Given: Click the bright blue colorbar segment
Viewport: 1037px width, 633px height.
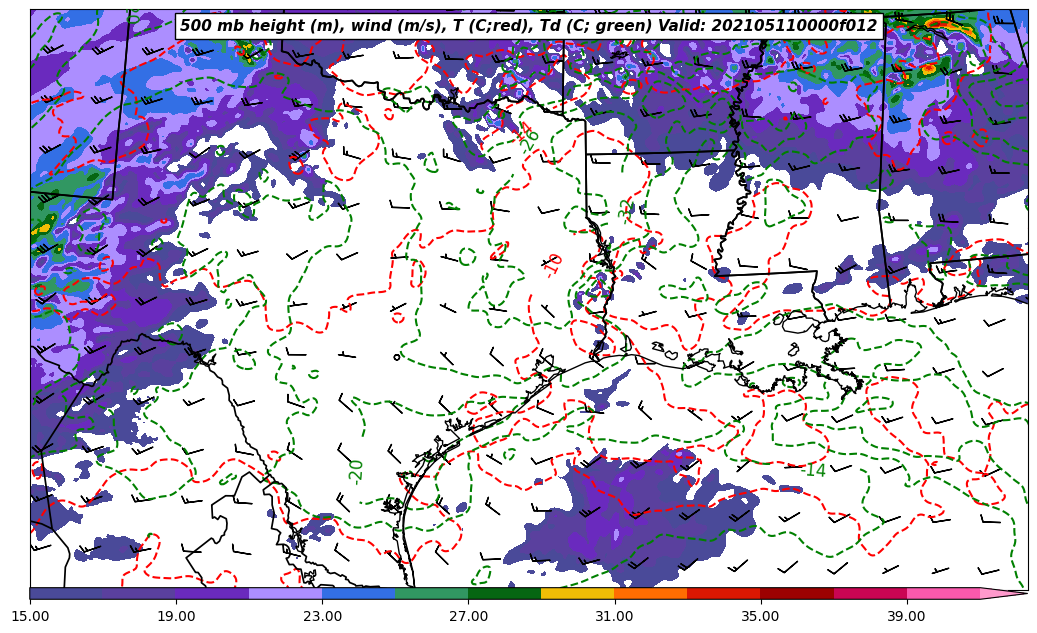Looking at the screenshot, I should pyautogui.click(x=358, y=593).
